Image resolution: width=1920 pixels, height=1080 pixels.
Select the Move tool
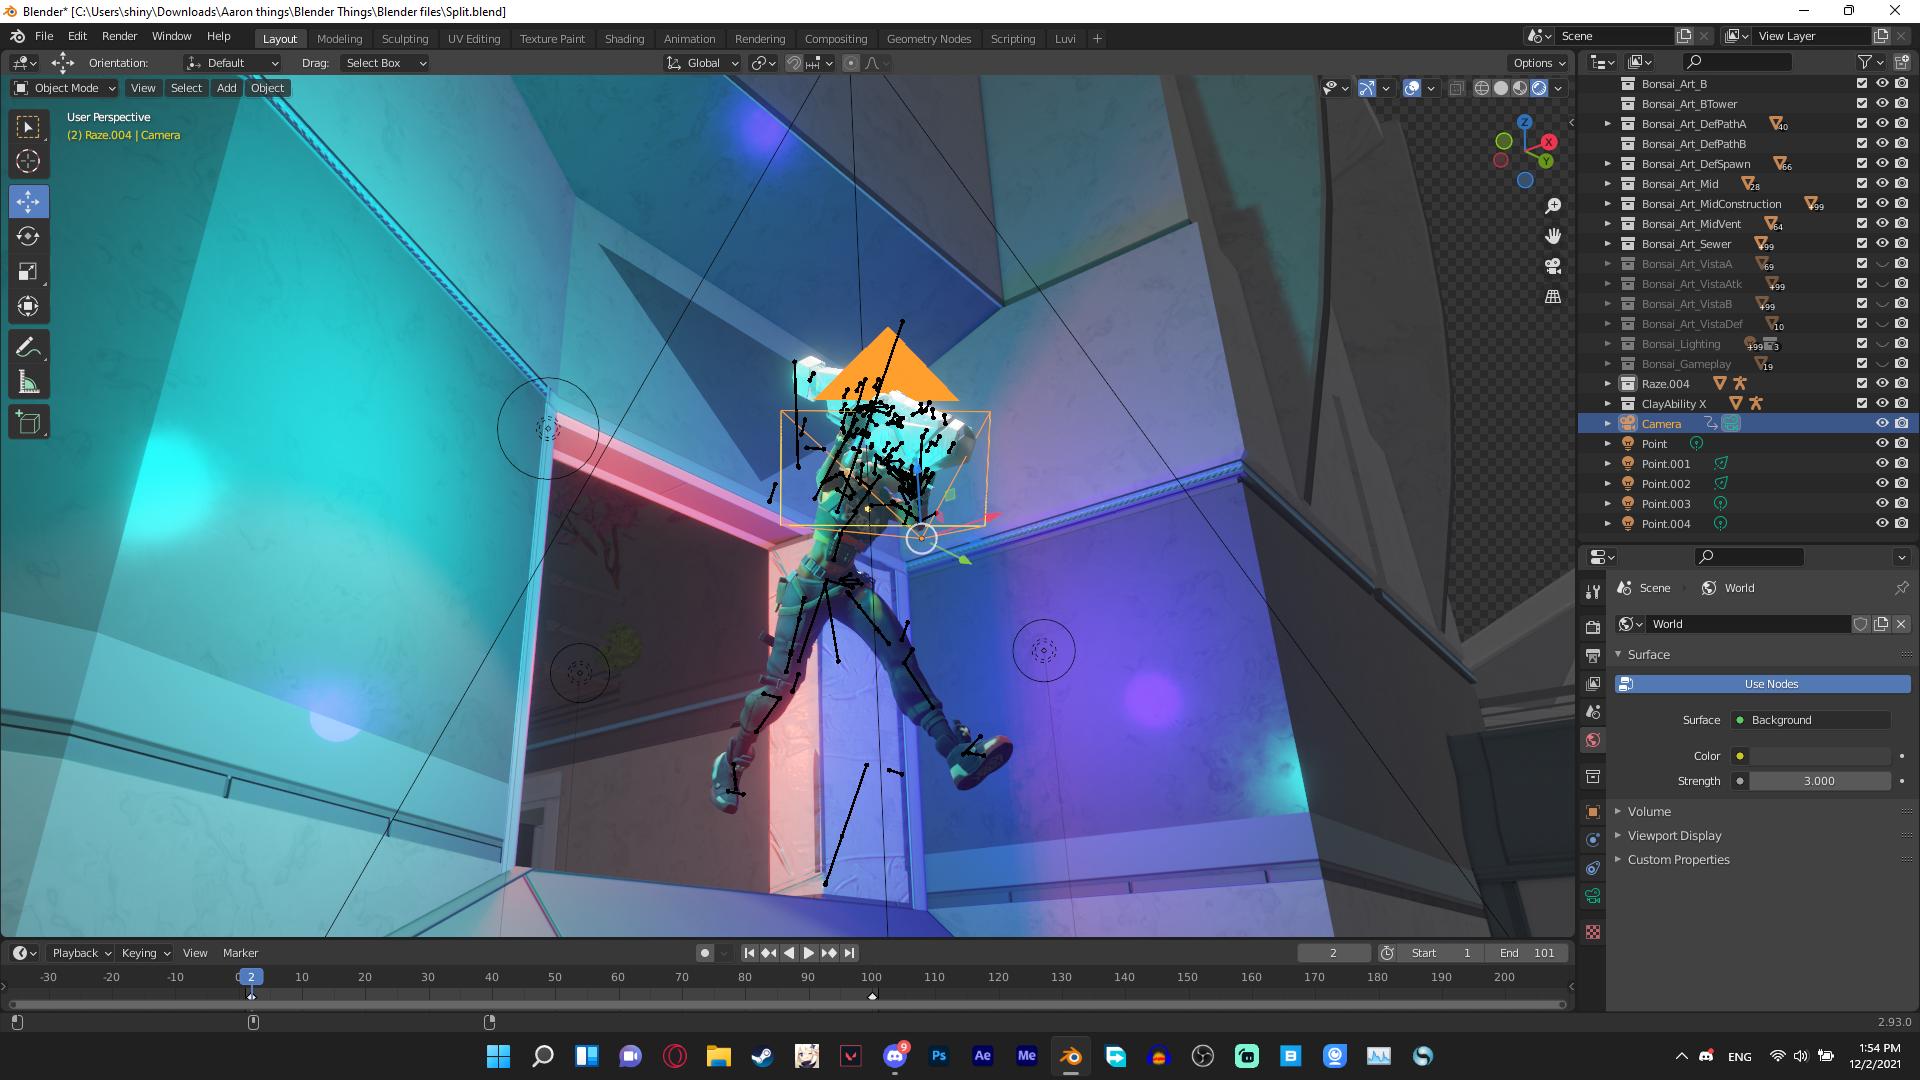point(29,201)
